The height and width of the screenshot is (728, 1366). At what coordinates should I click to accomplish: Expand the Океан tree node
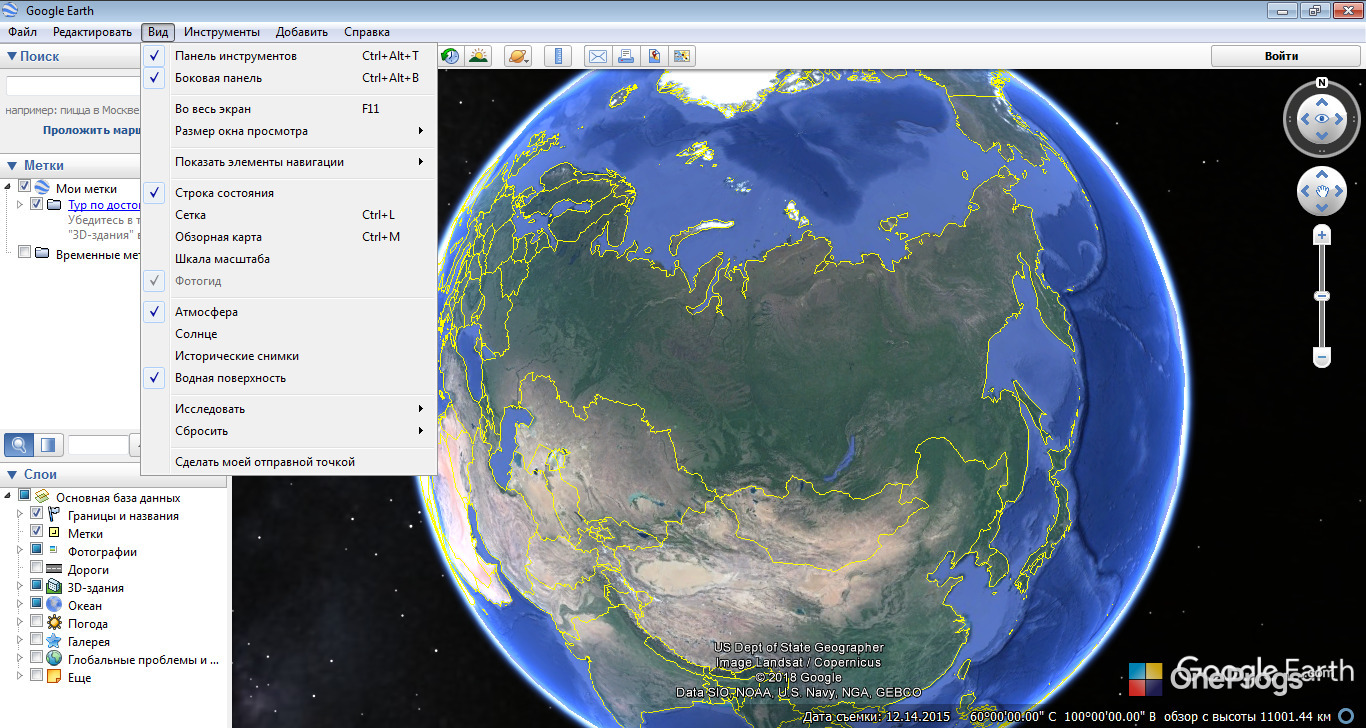point(21,605)
